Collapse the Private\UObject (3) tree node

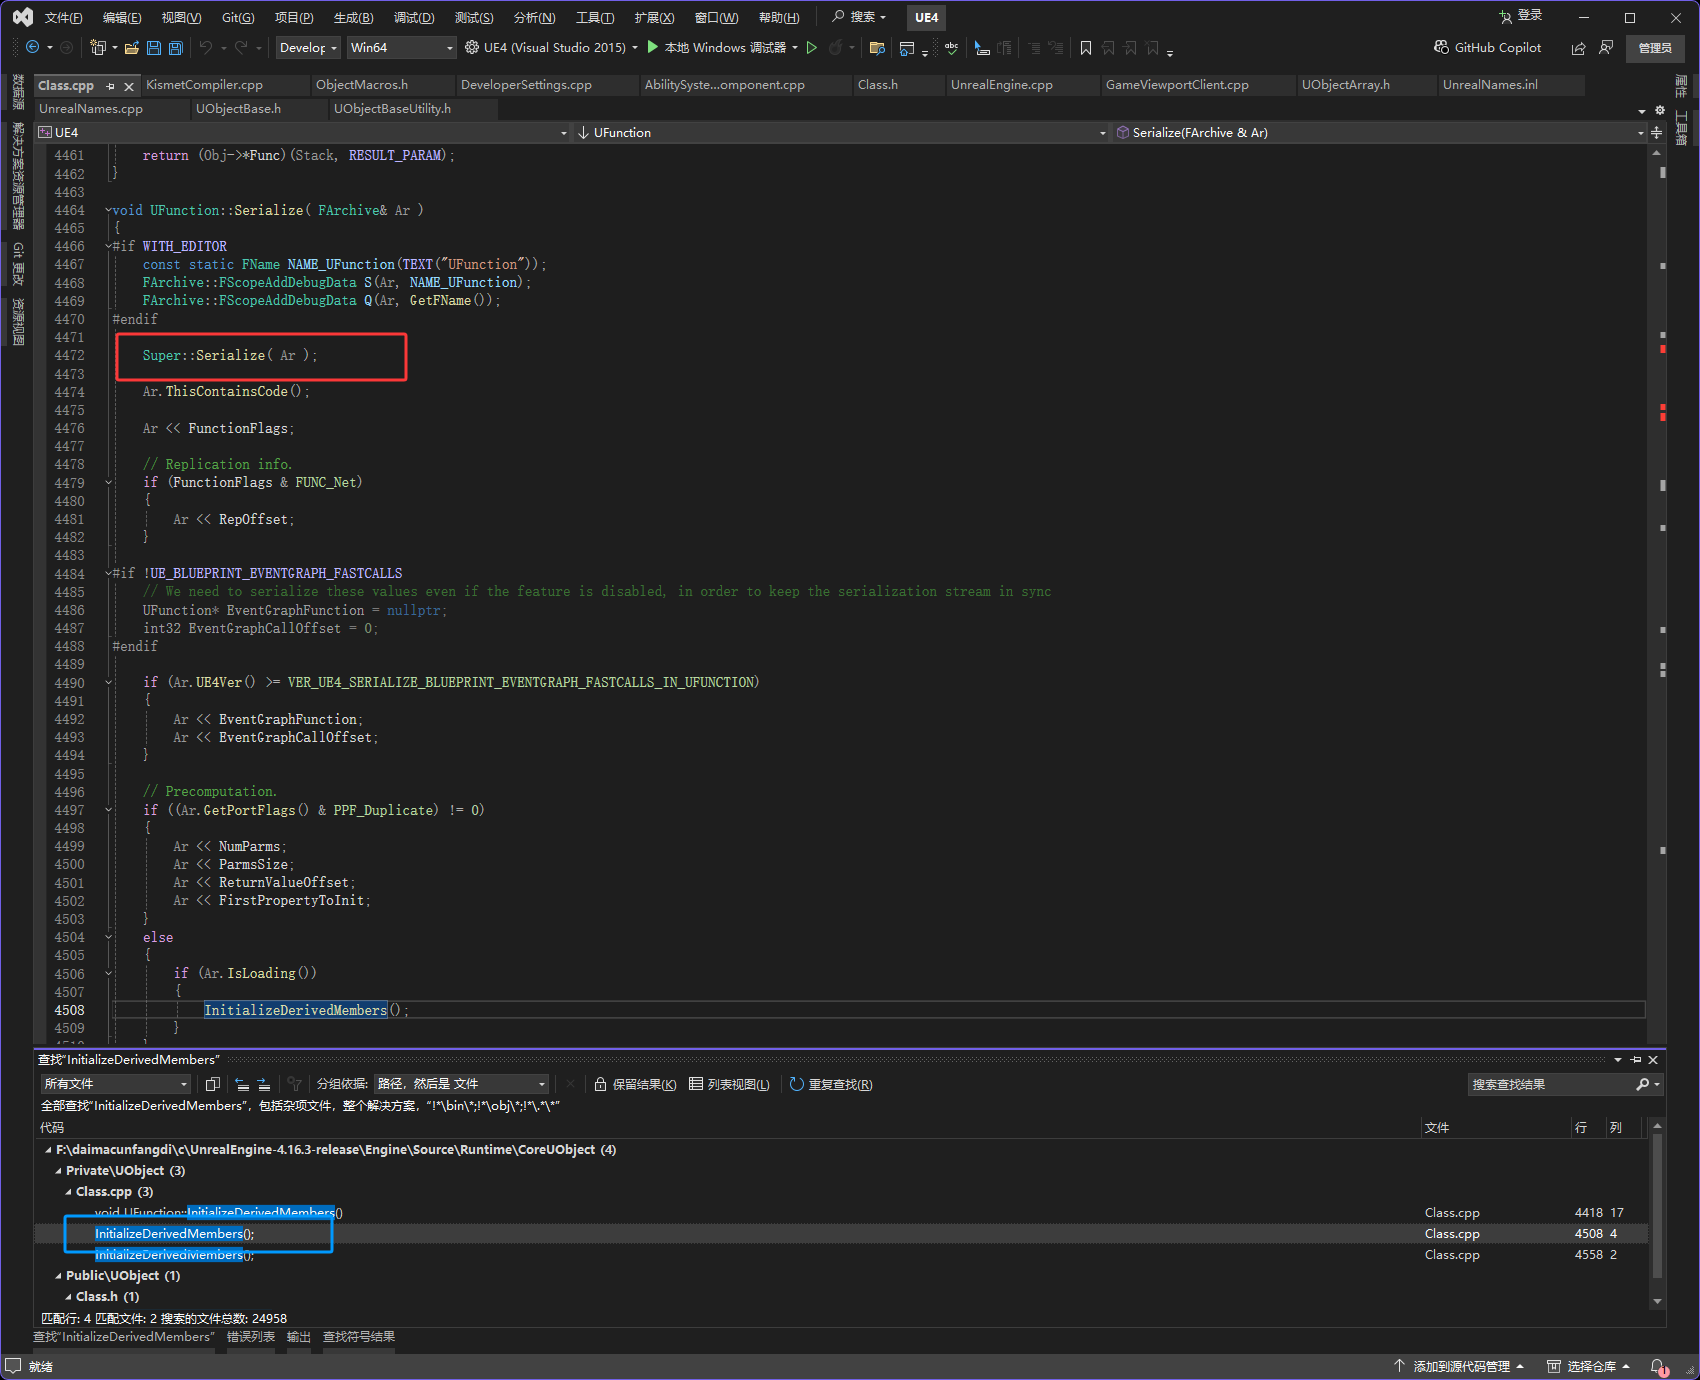click(x=58, y=1171)
